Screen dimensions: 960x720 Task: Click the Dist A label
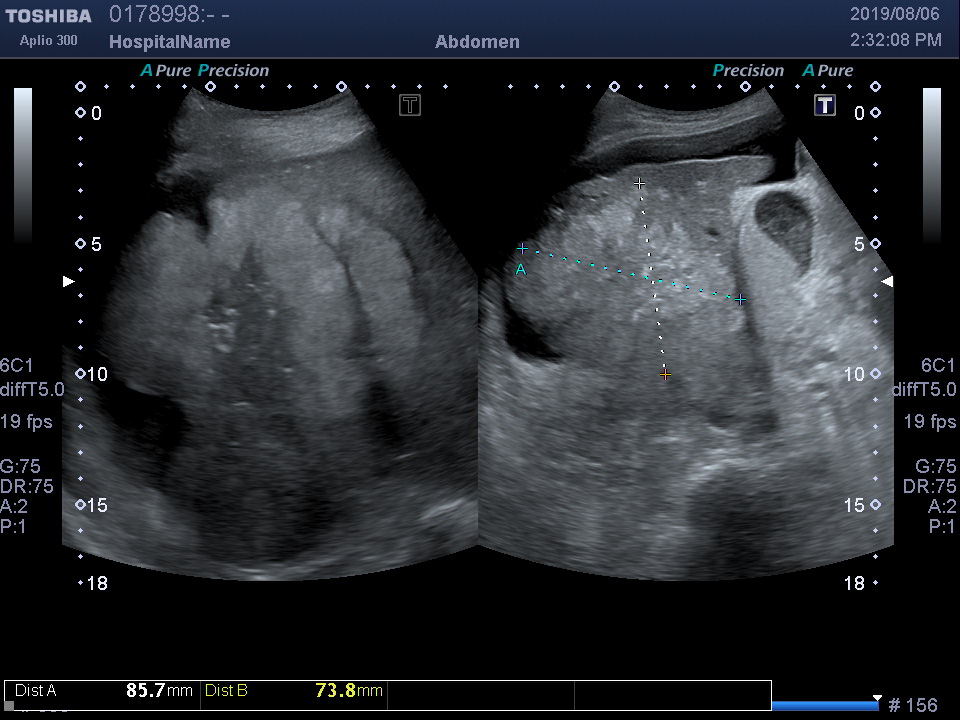(x=36, y=691)
